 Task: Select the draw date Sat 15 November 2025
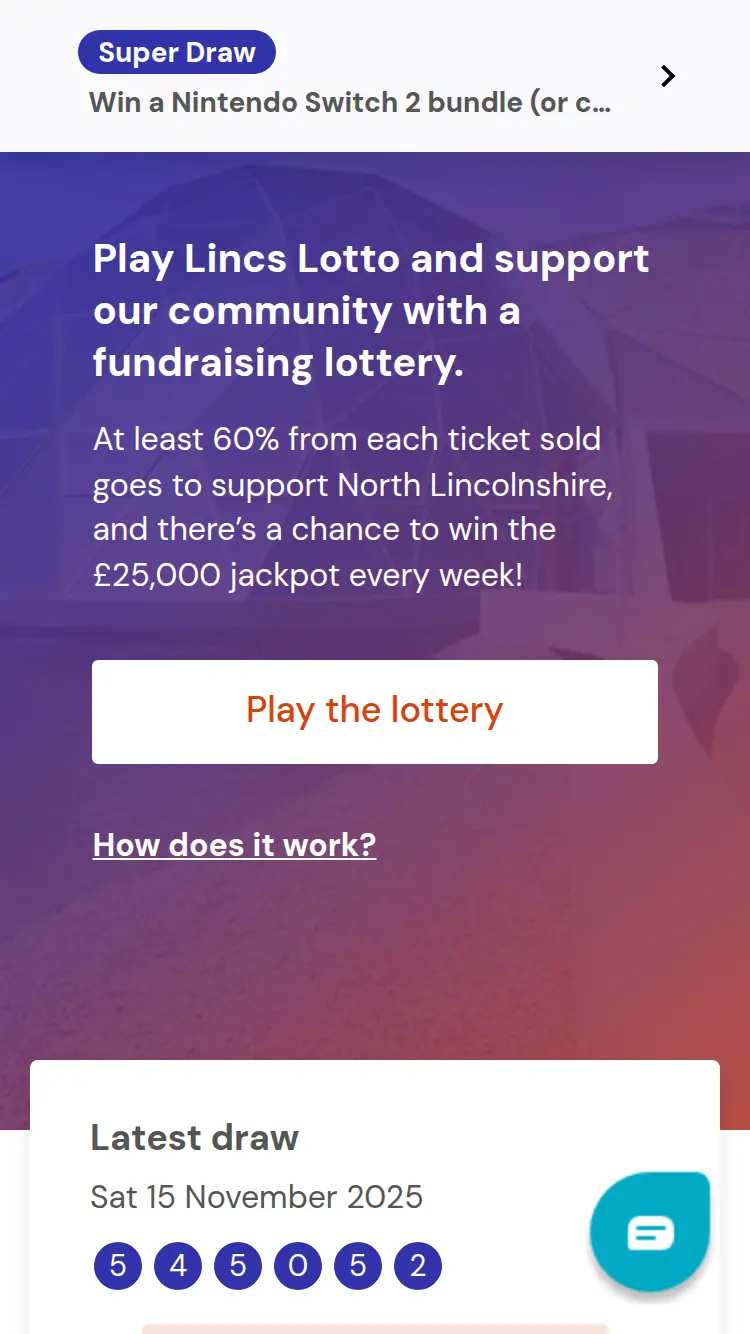point(257,1197)
